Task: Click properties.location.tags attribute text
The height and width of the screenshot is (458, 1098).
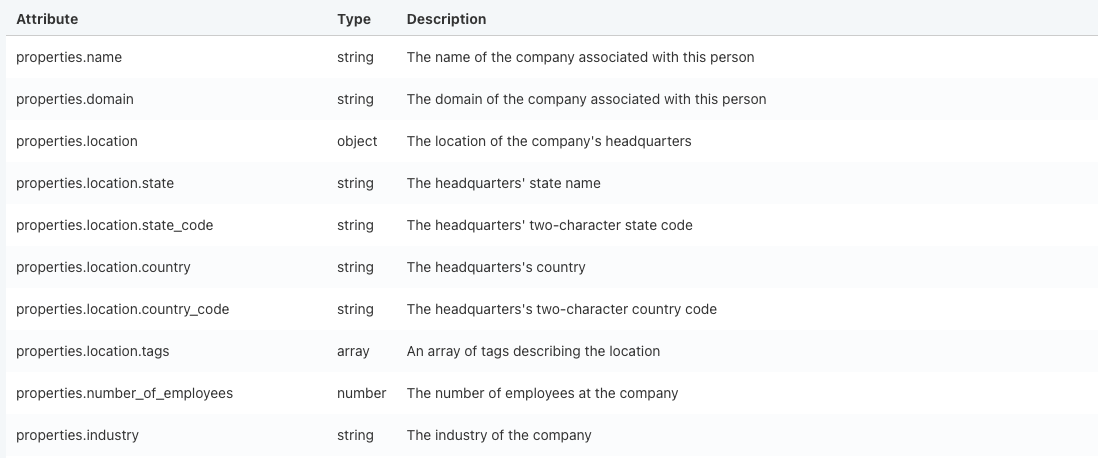Action: pyautogui.click(x=92, y=352)
